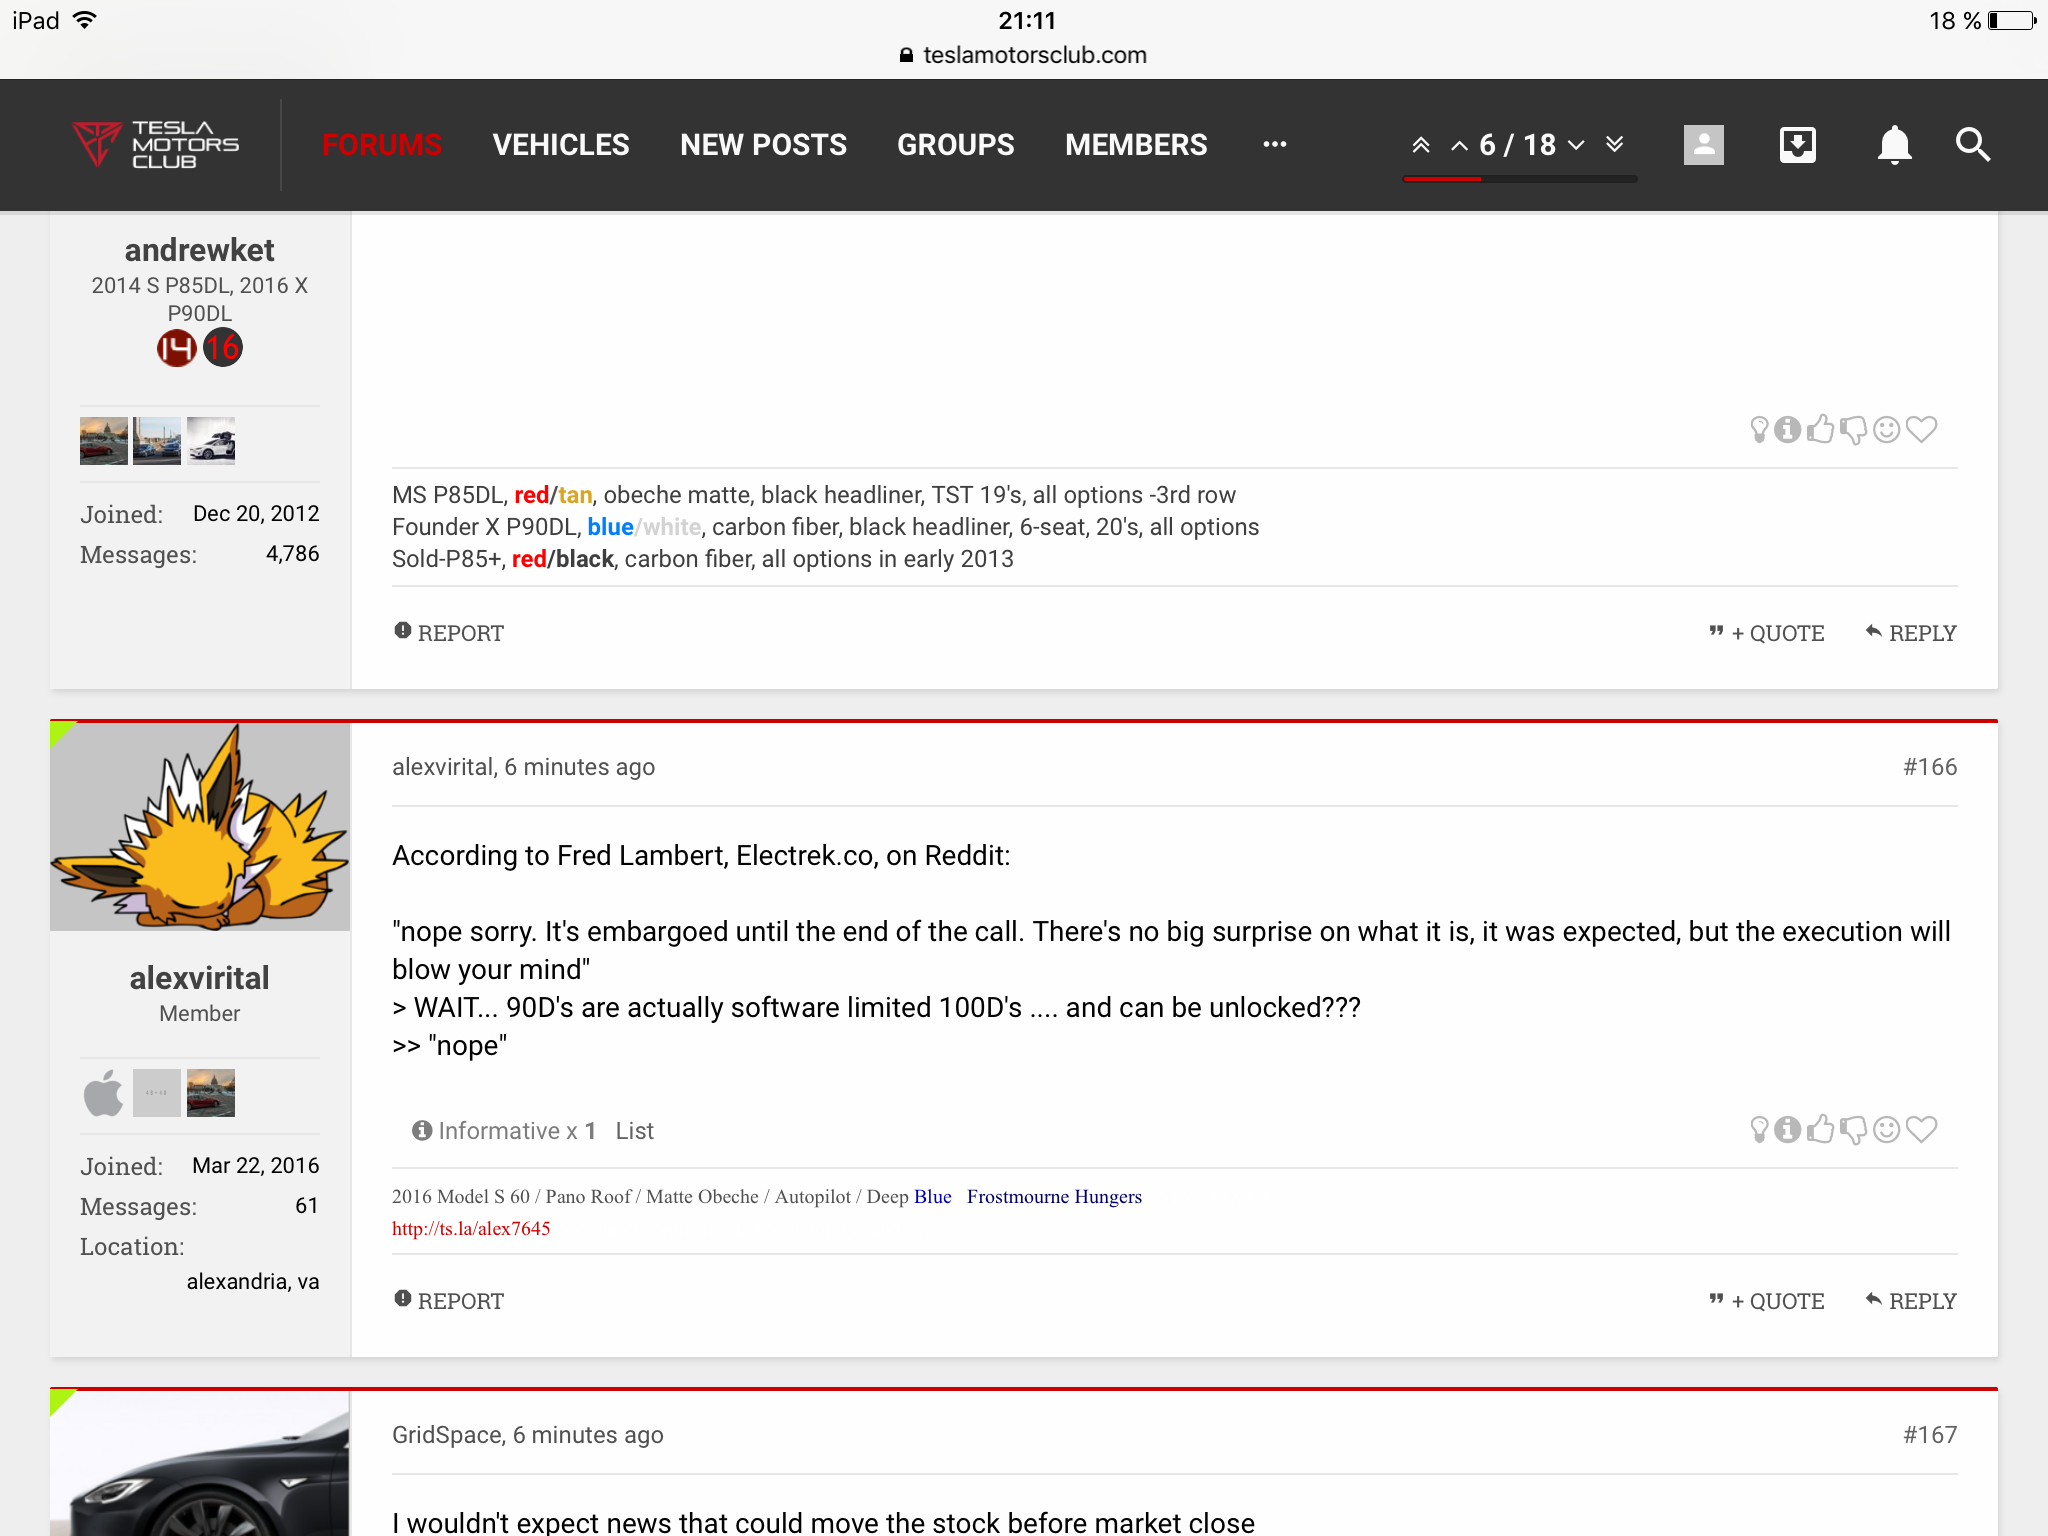Toggle the smiley rating on alexvirital's post
This screenshot has width=2048, height=1536.
click(1886, 1129)
